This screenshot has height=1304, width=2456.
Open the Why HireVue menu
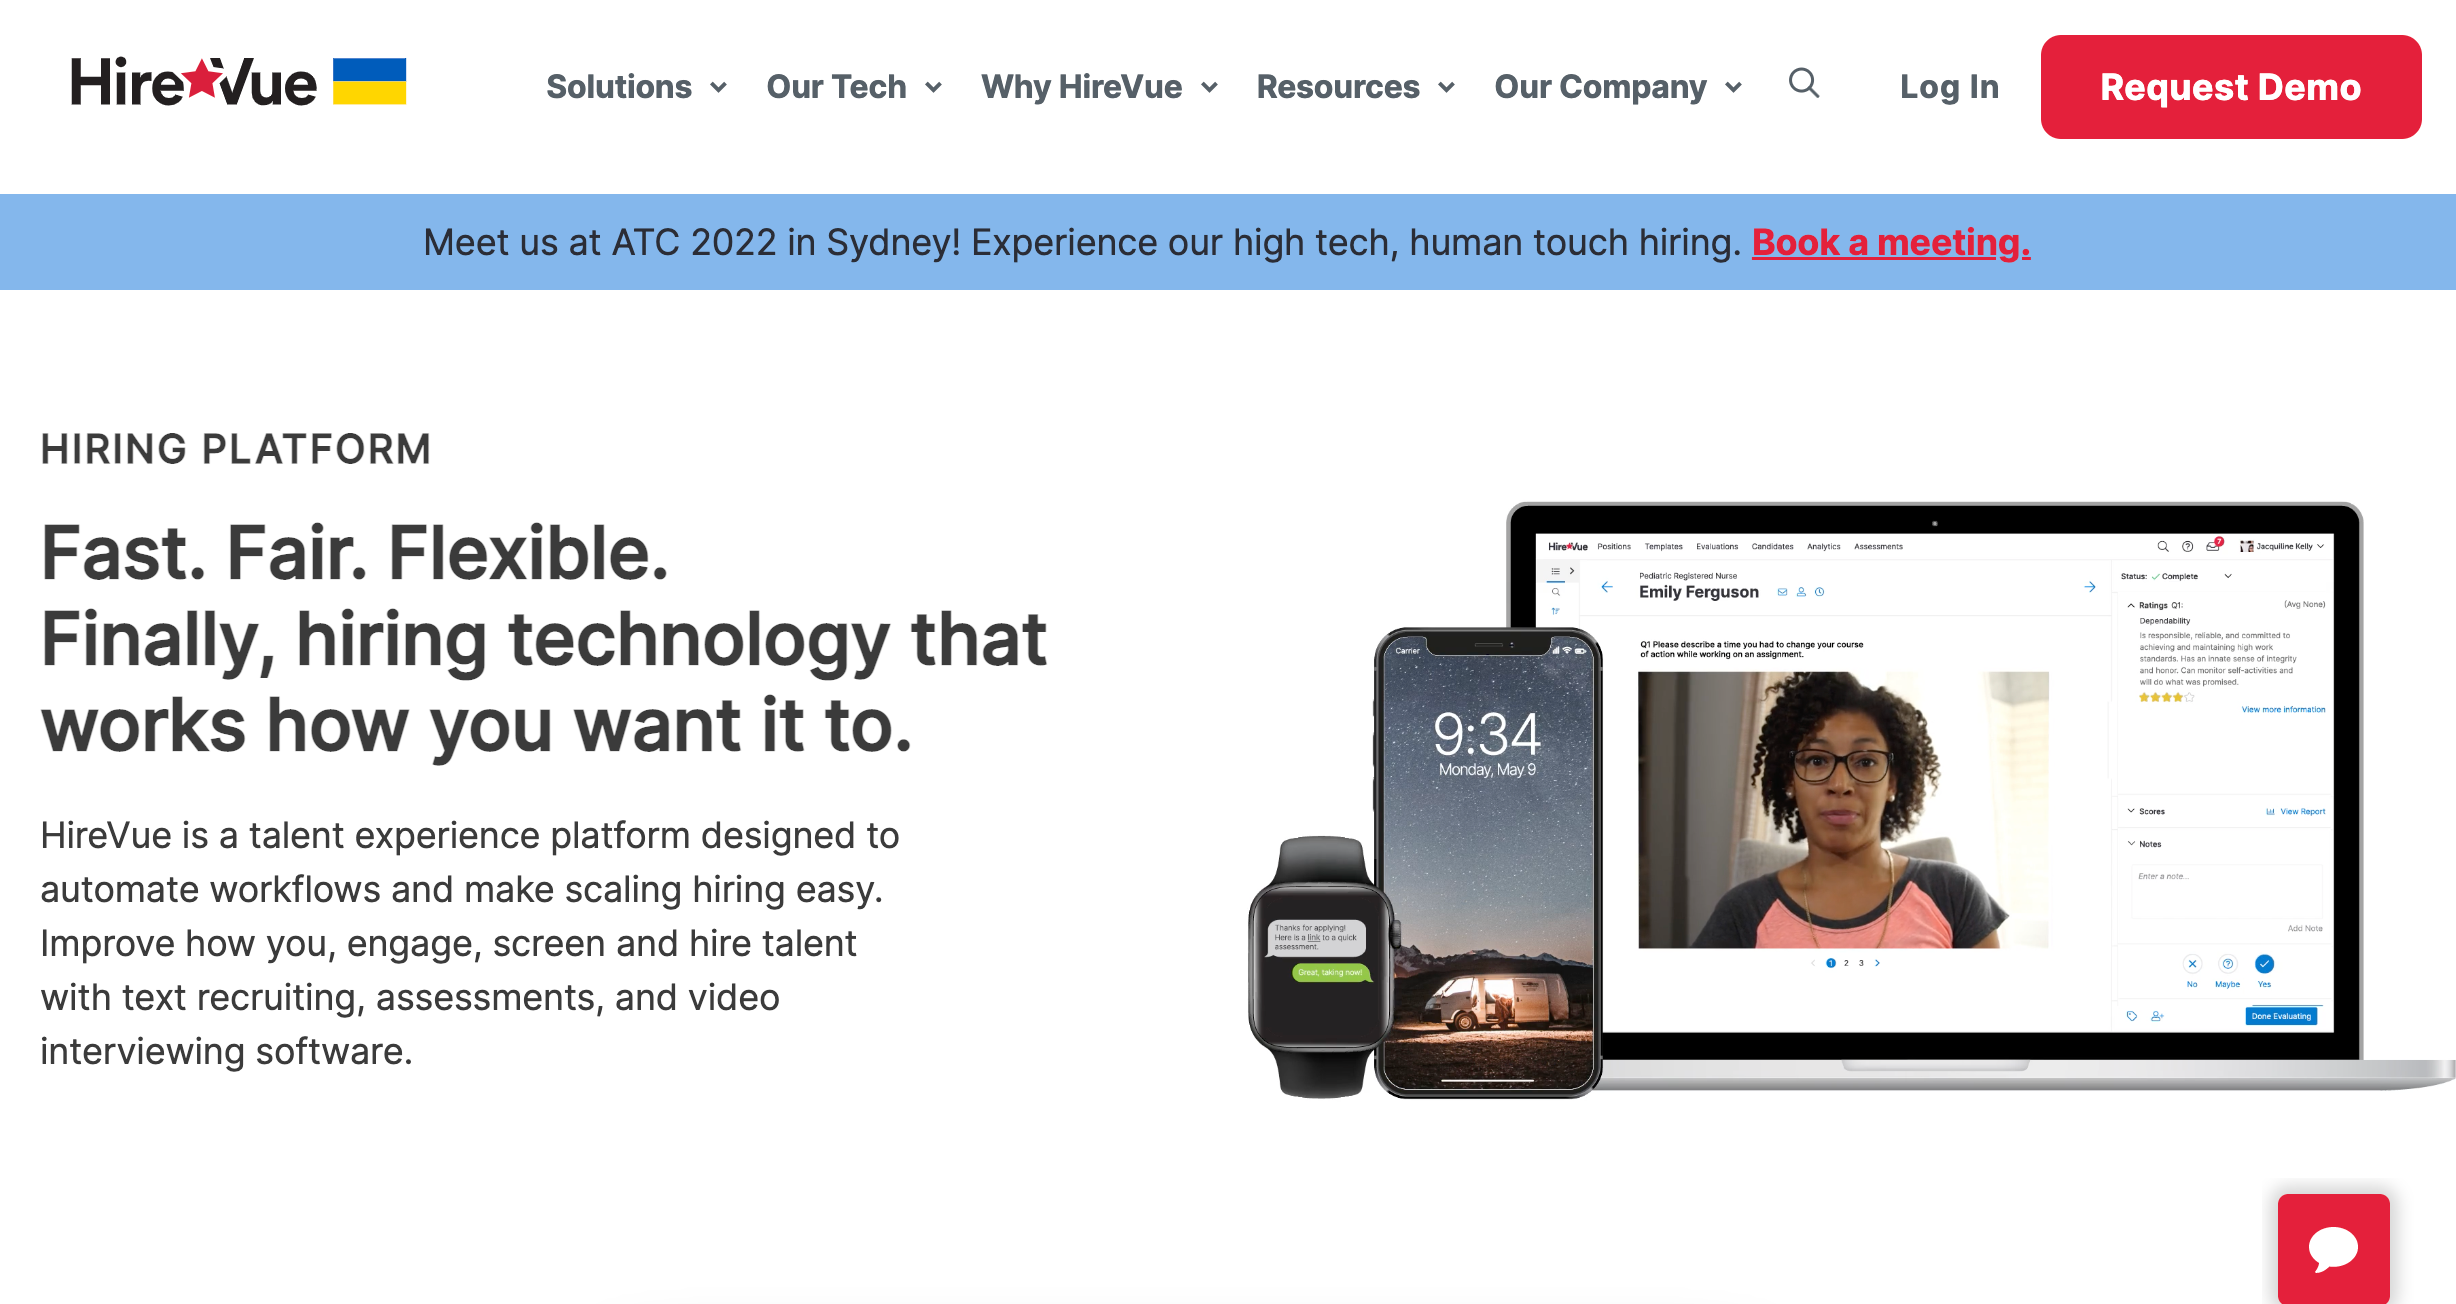pyautogui.click(x=1099, y=87)
